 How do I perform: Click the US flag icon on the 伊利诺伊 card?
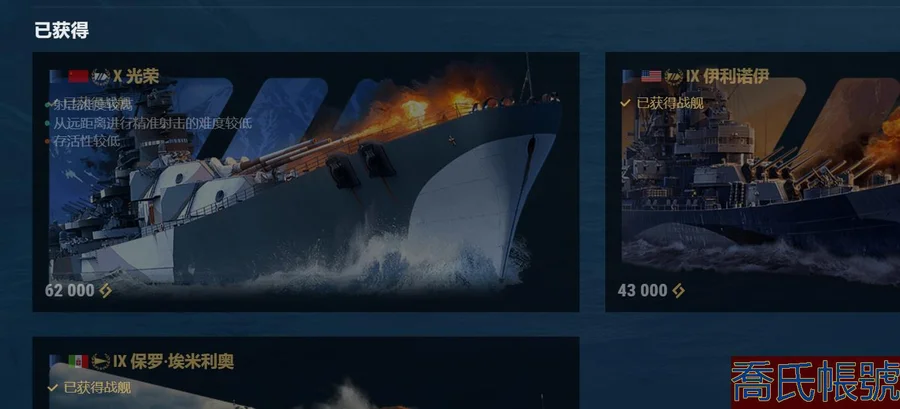point(651,76)
